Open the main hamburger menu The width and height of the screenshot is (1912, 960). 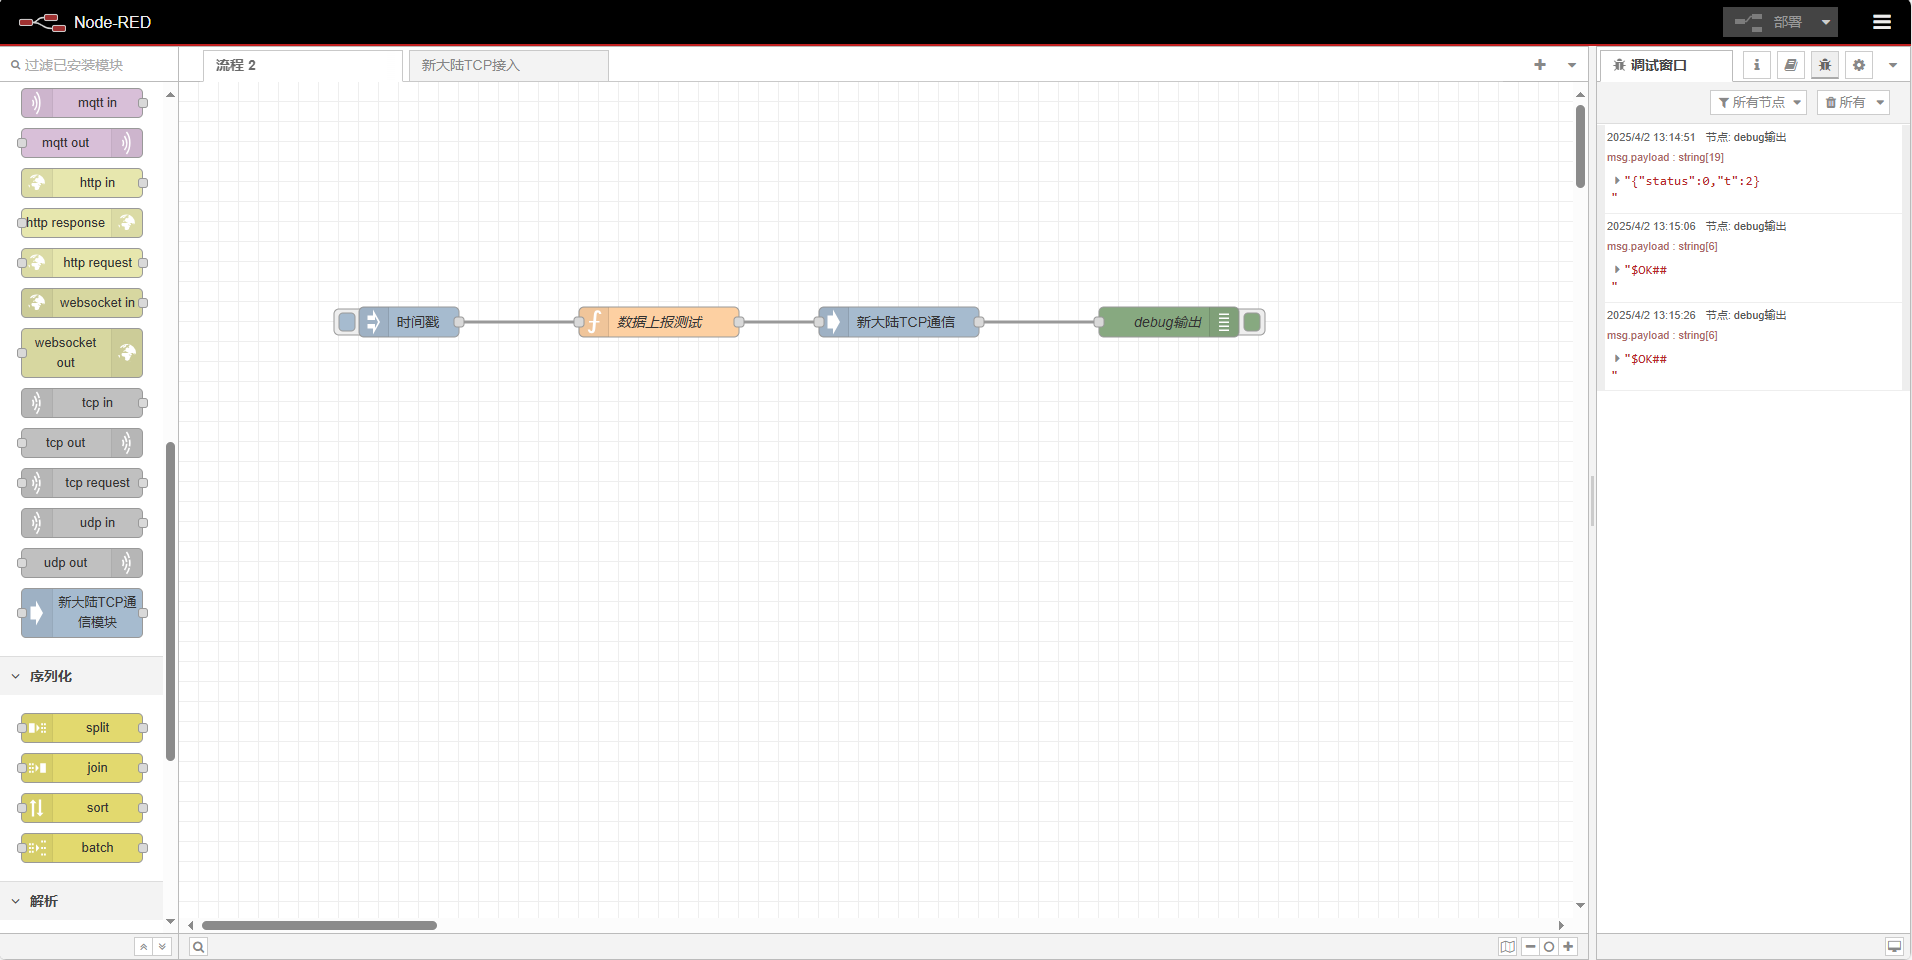click(1881, 22)
